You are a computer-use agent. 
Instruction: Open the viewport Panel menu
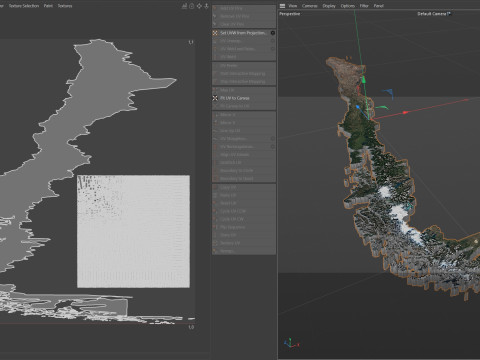click(379, 6)
